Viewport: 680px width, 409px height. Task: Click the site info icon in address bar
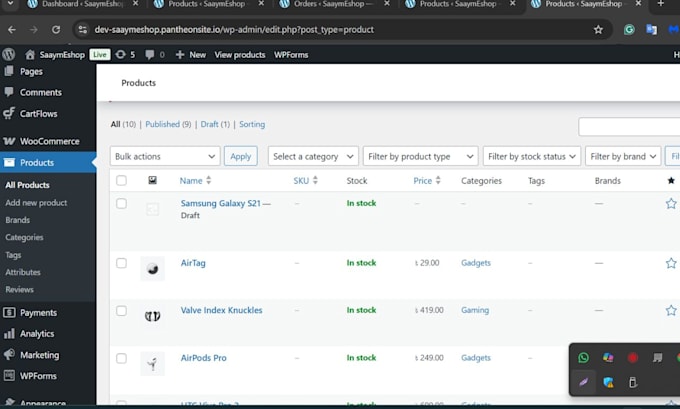(x=82, y=29)
